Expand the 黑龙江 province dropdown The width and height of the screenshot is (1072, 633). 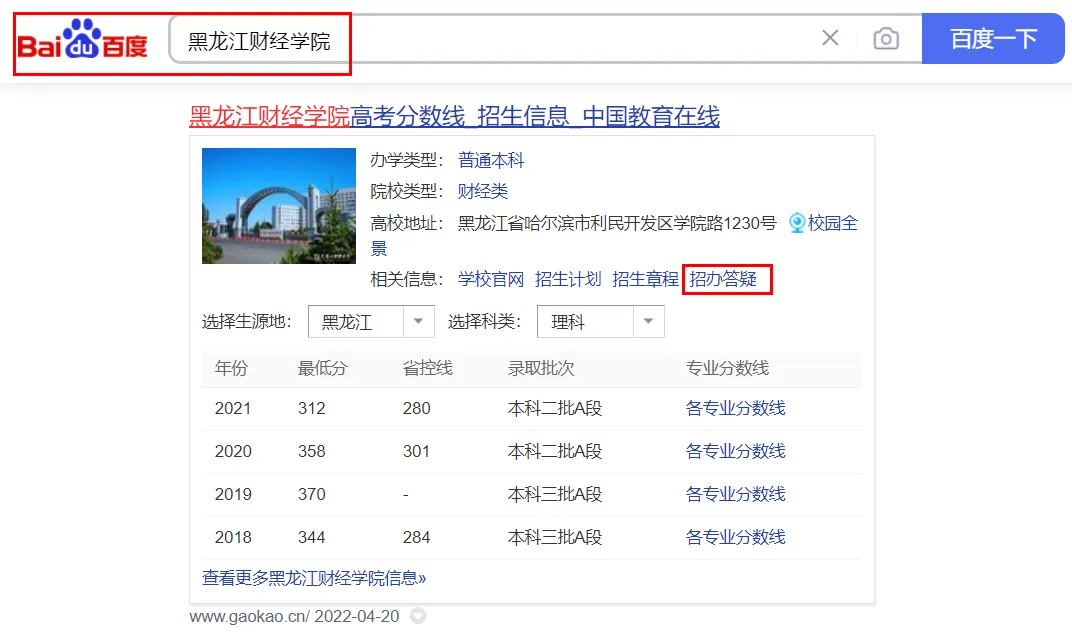click(418, 322)
